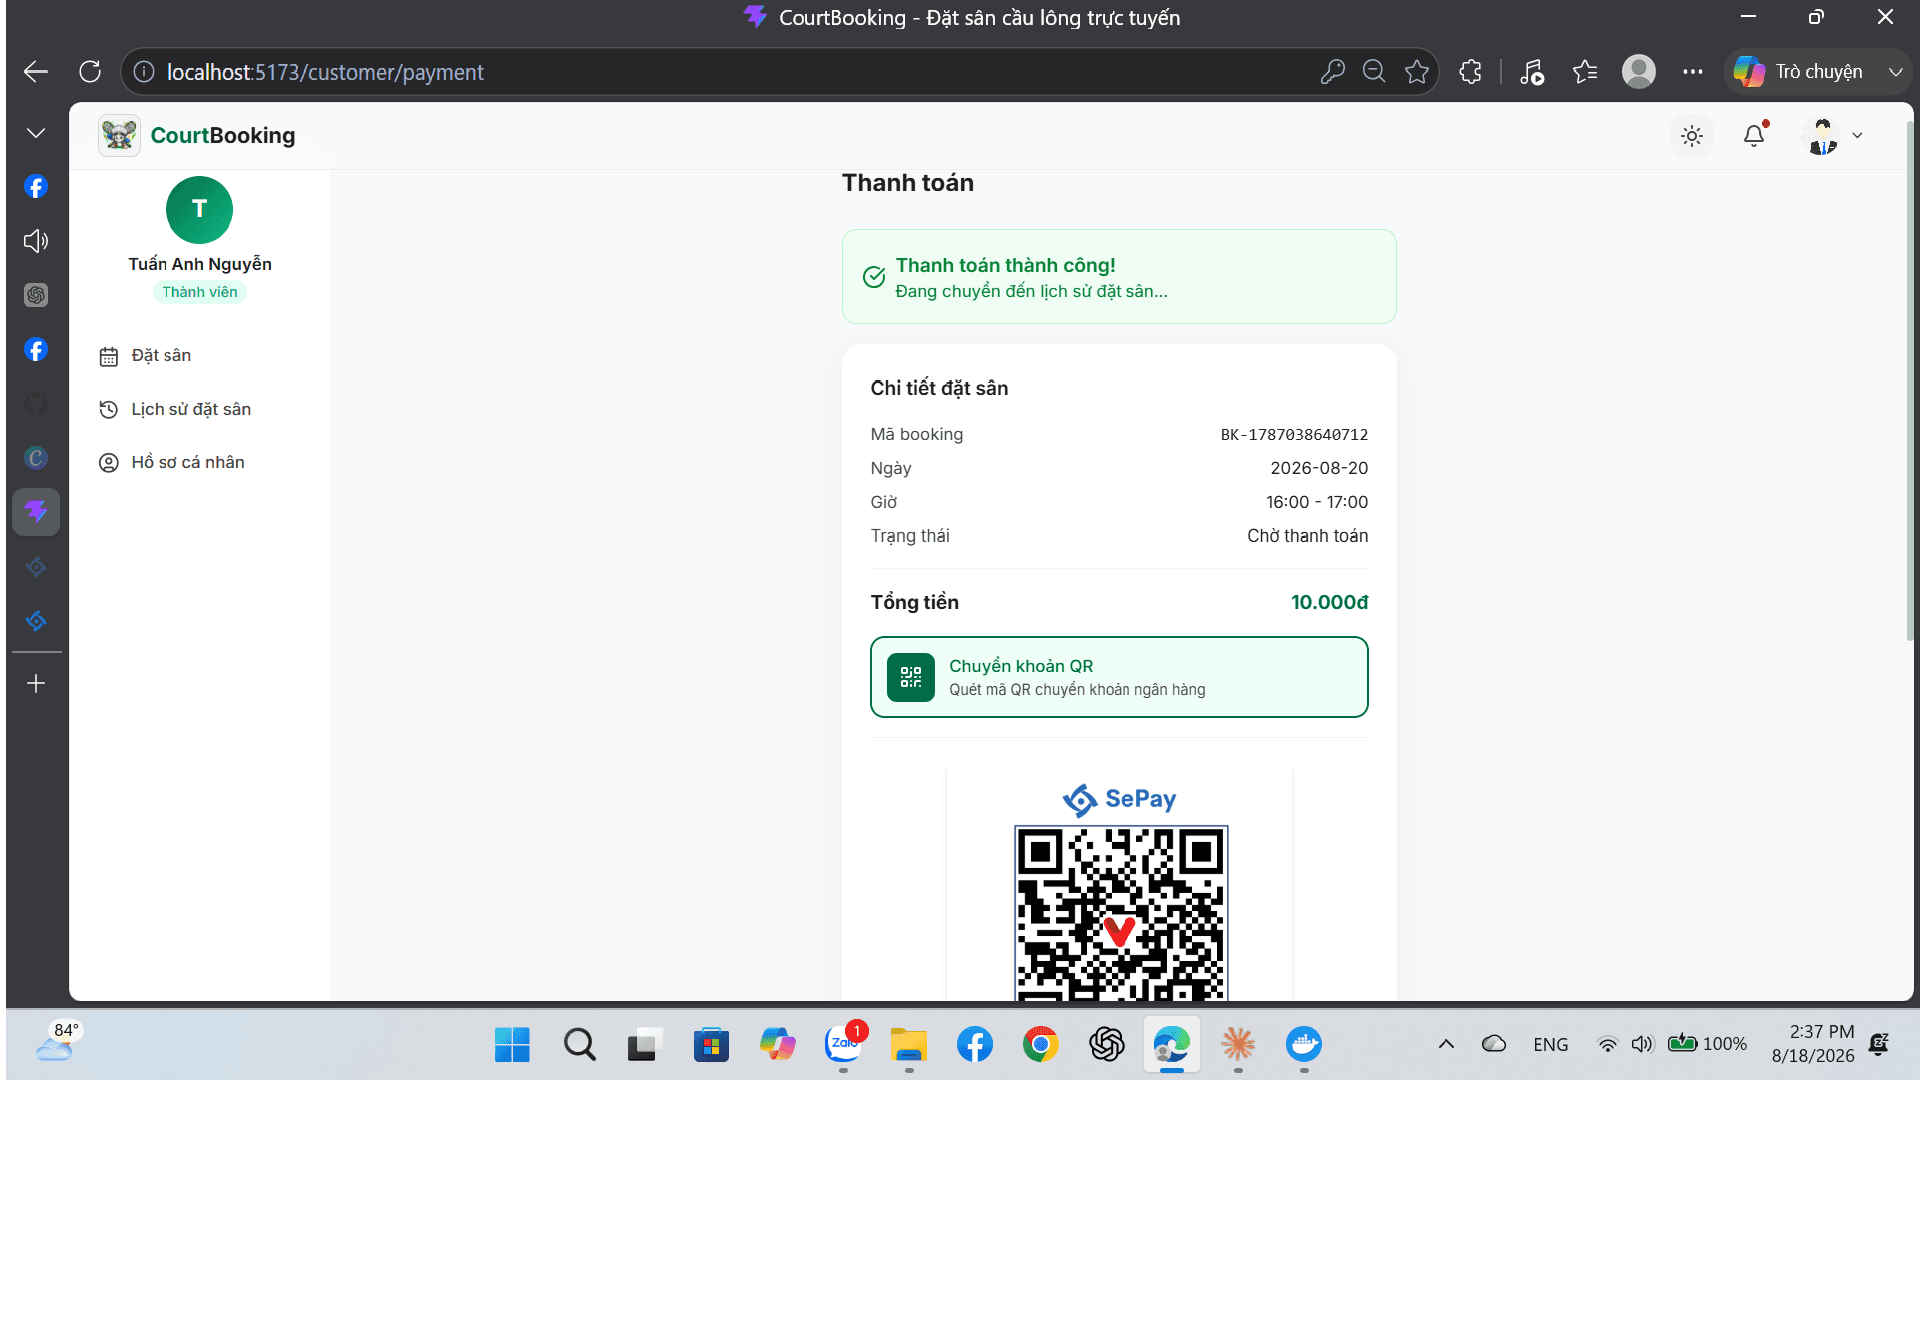Viewport: 1920px width, 1323px height.
Task: Open the browser extensions puzzle icon
Action: (x=1470, y=72)
